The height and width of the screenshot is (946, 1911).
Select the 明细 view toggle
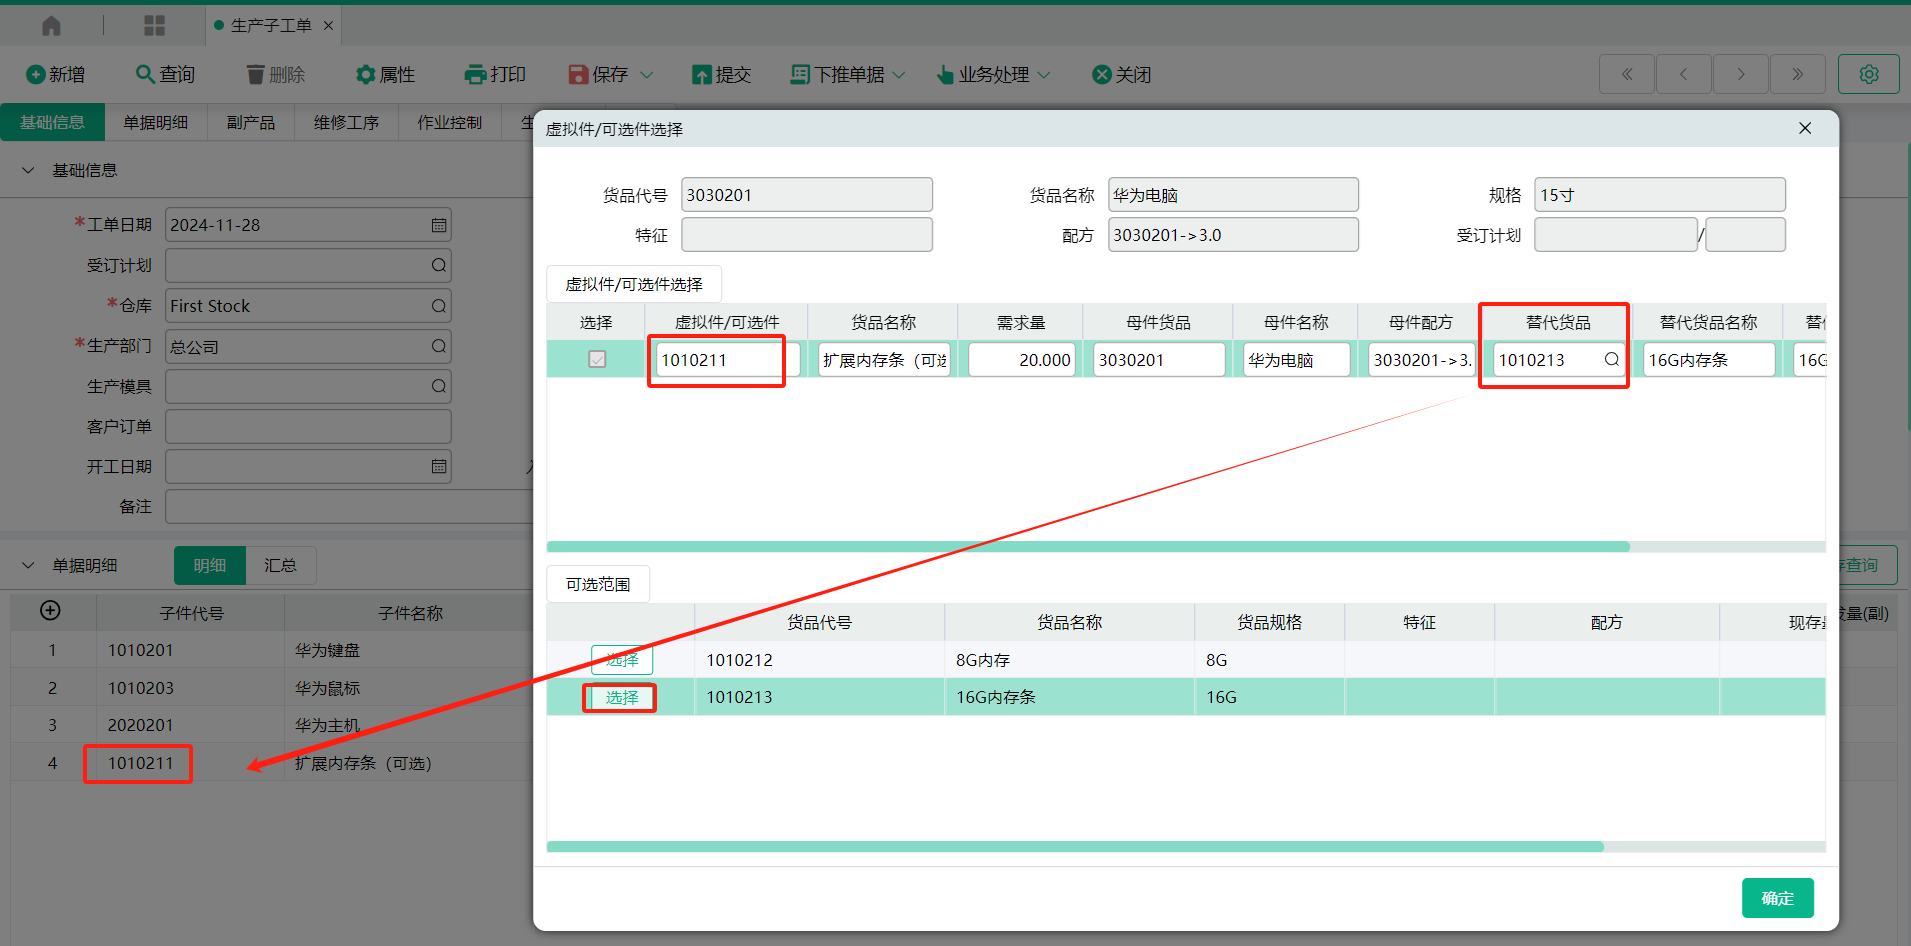coord(210,565)
